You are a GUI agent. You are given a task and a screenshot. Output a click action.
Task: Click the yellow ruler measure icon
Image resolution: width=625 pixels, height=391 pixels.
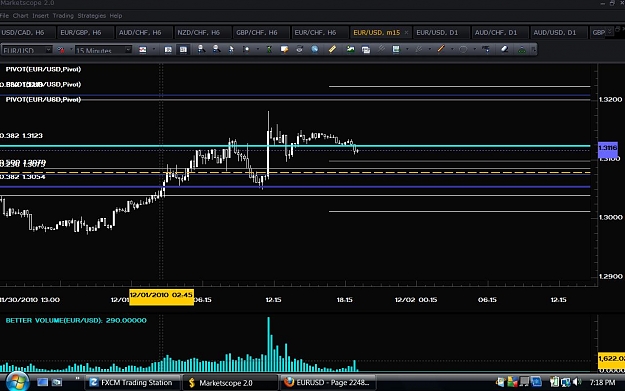click(x=332, y=49)
